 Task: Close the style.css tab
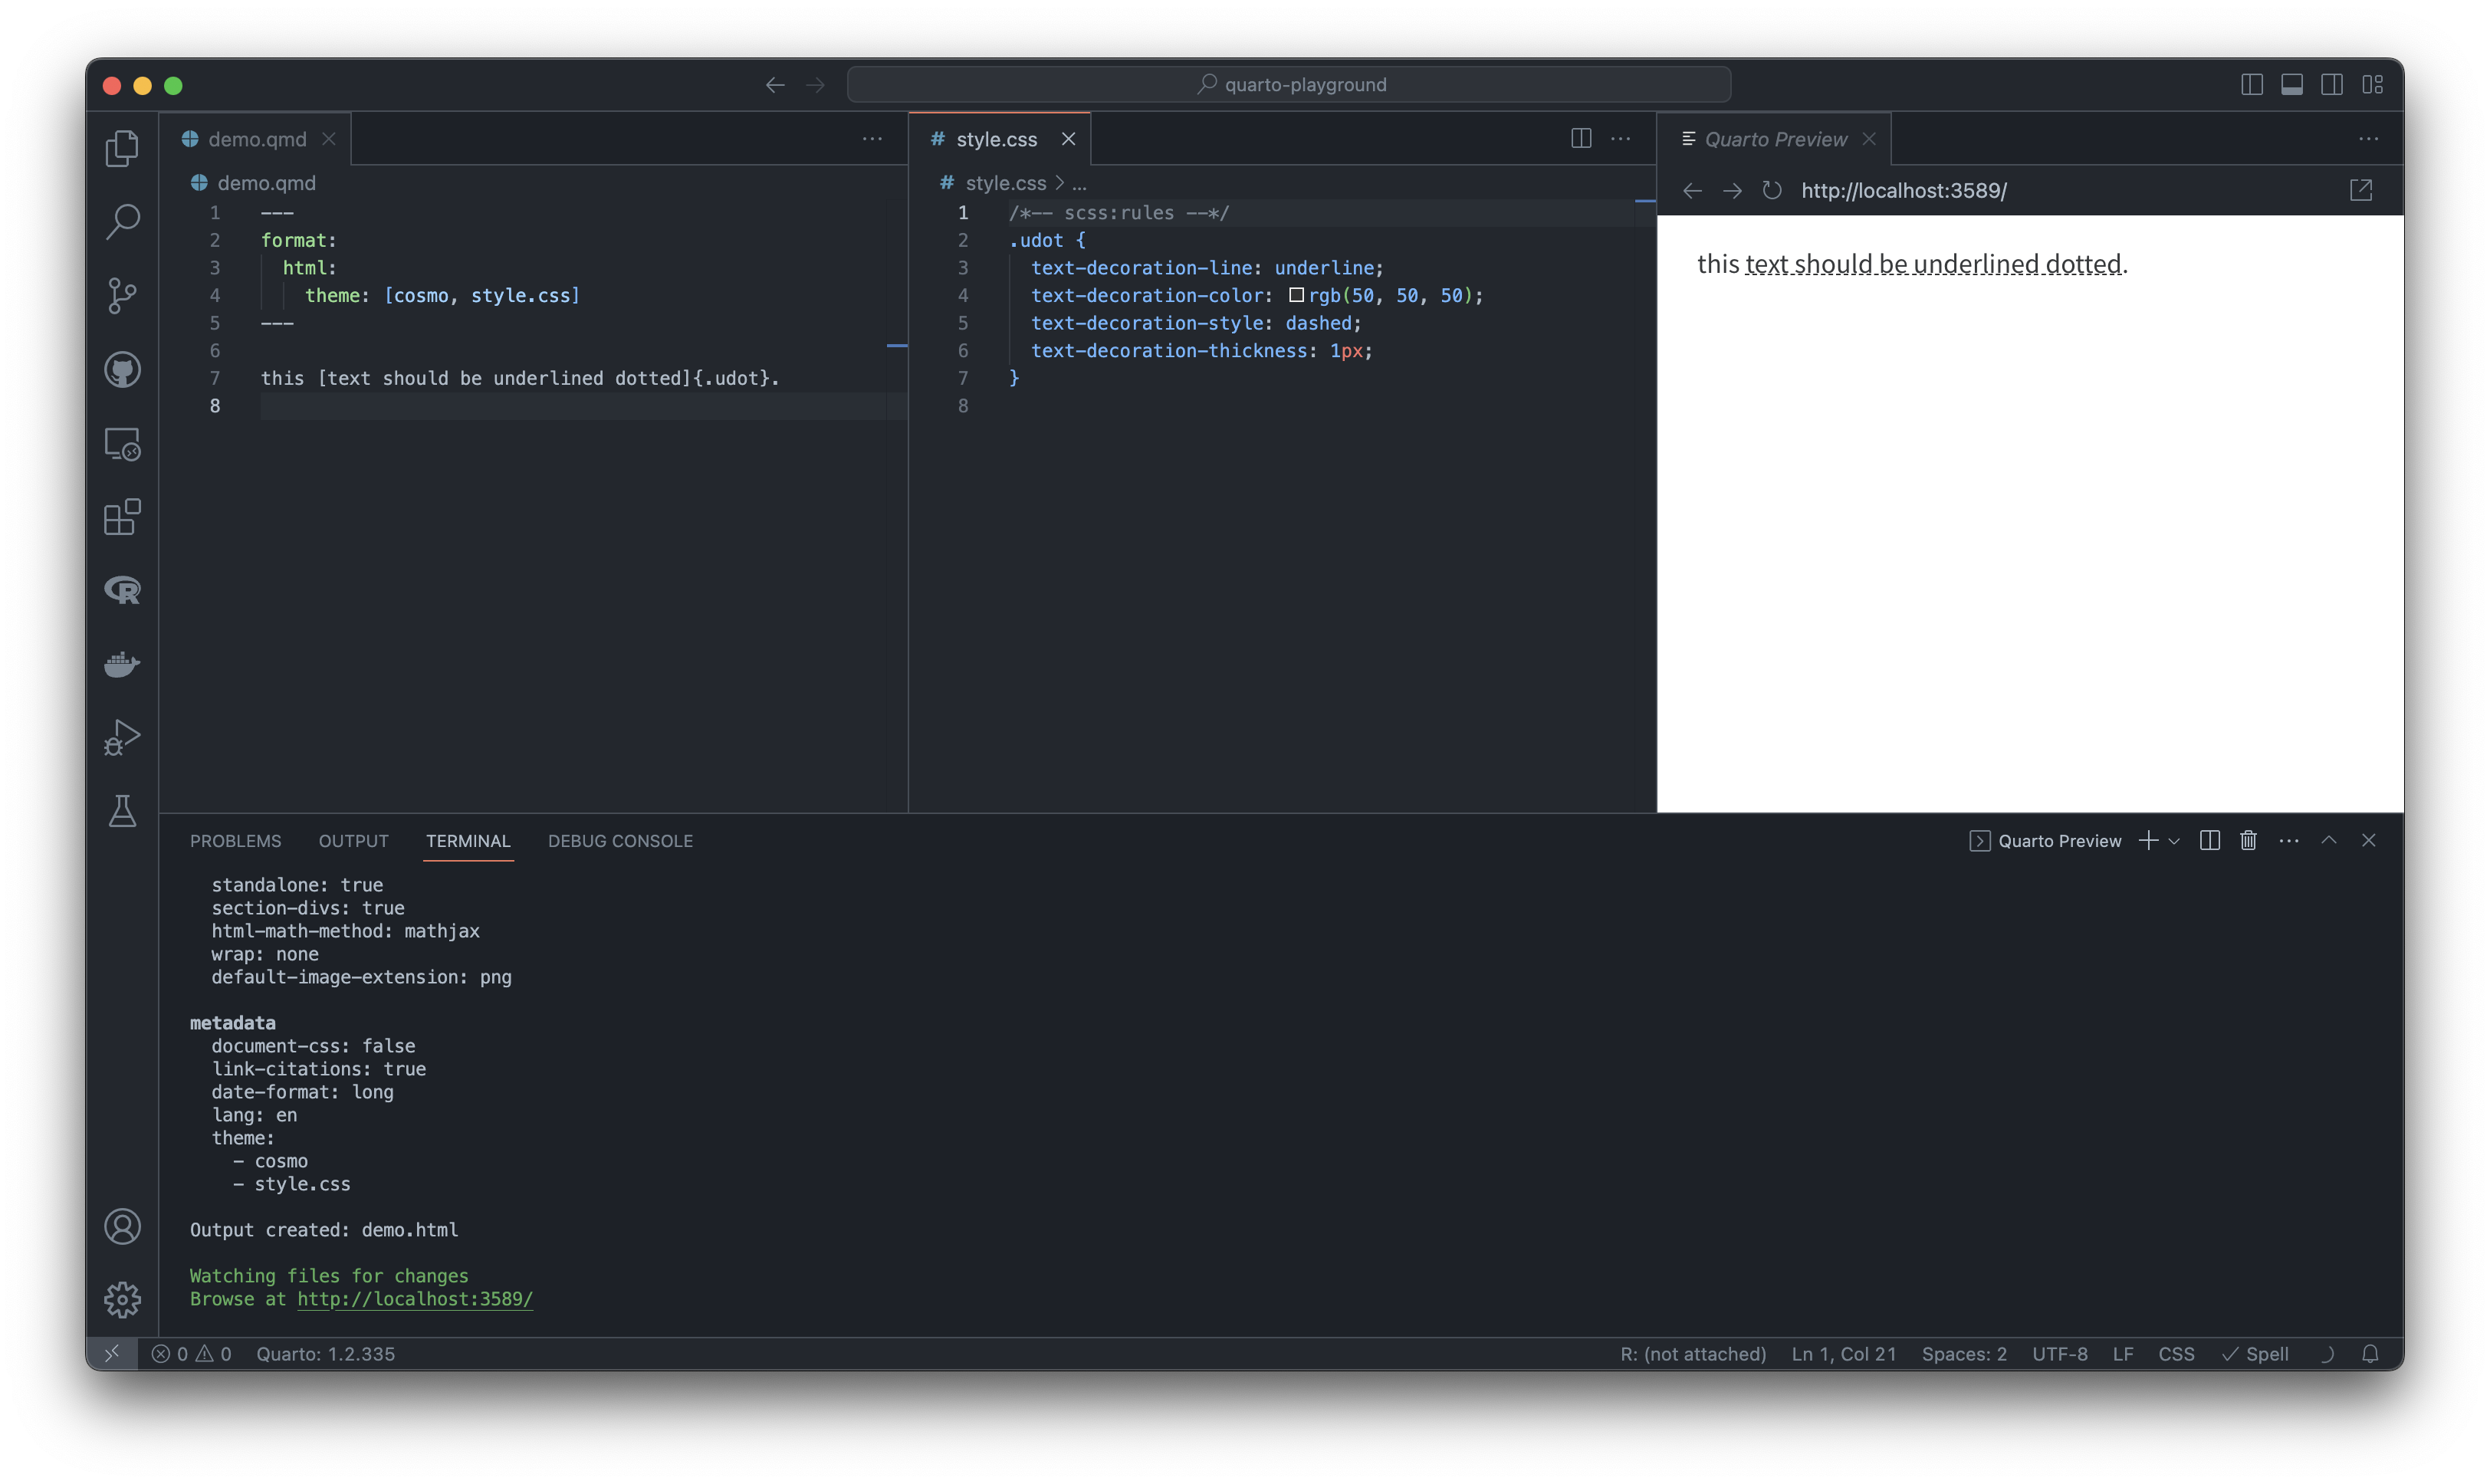1068,139
